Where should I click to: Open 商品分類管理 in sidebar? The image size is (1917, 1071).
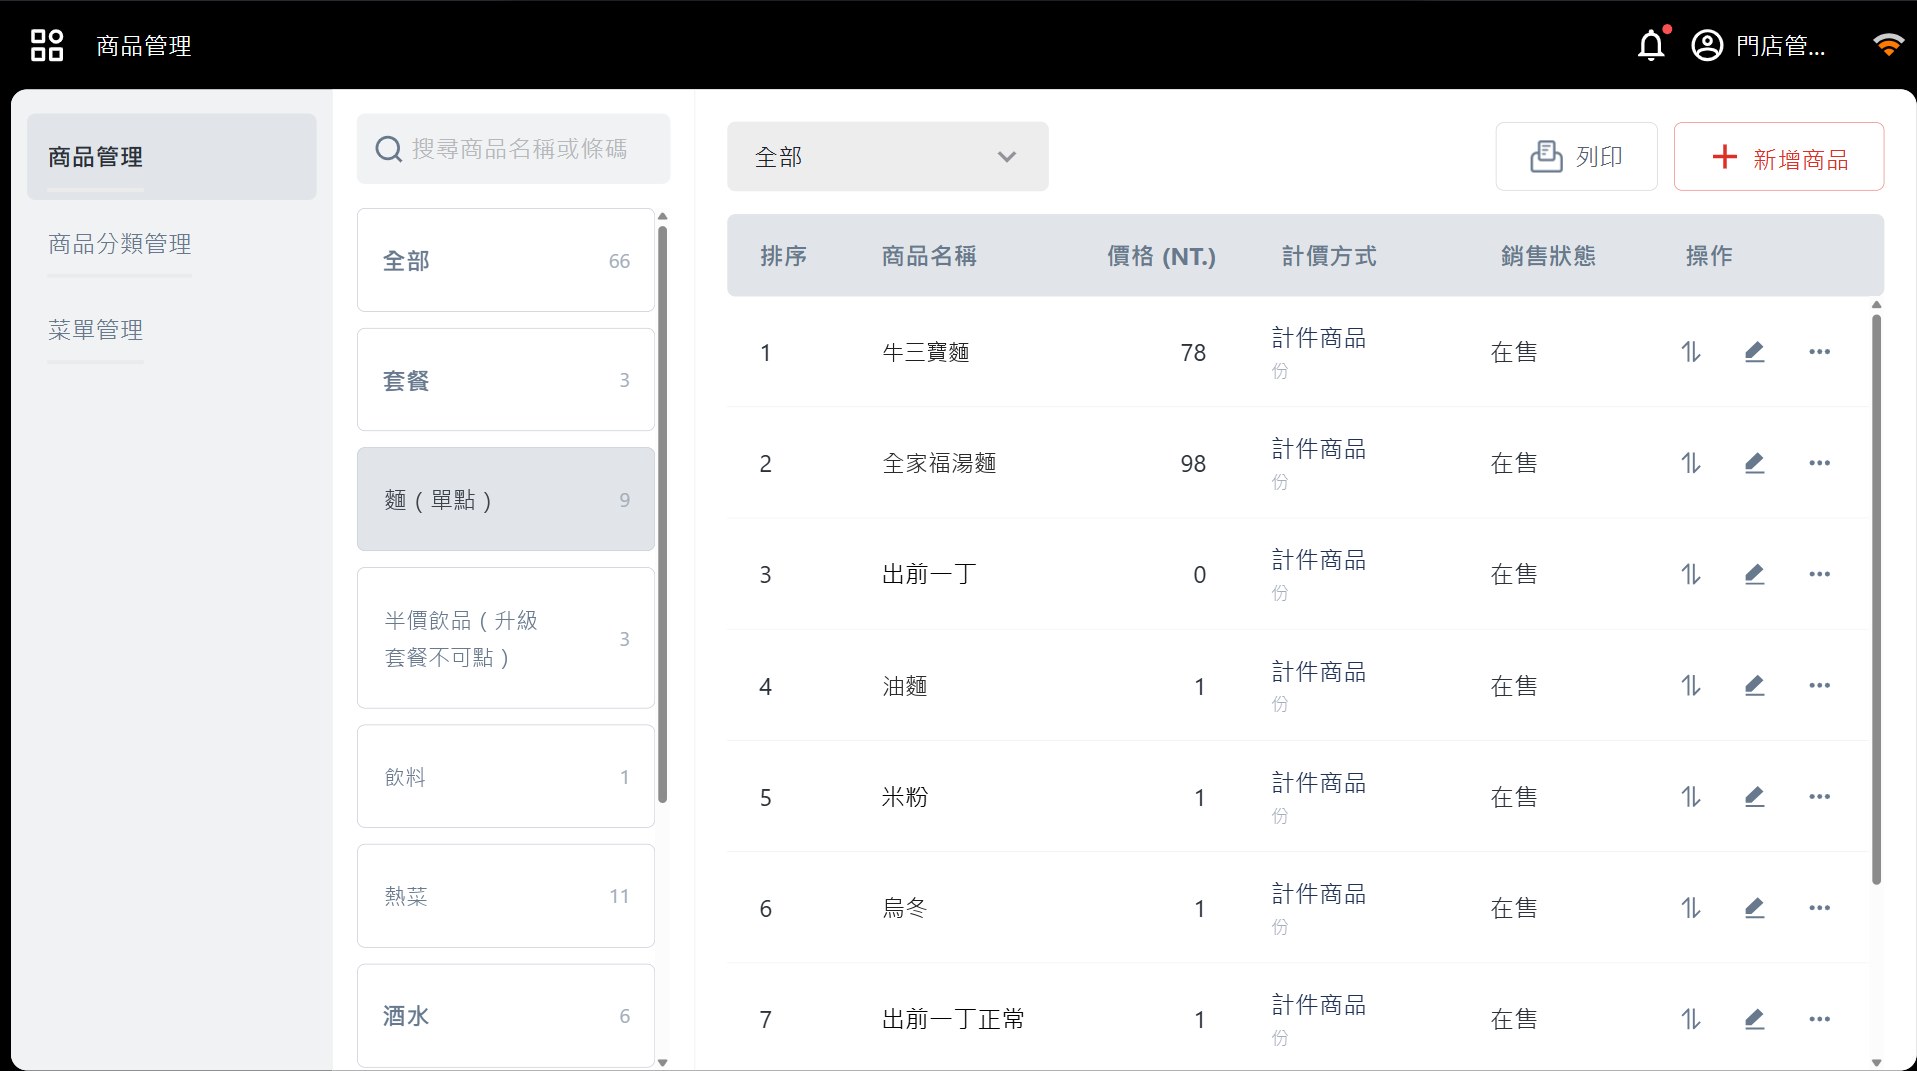coord(120,244)
